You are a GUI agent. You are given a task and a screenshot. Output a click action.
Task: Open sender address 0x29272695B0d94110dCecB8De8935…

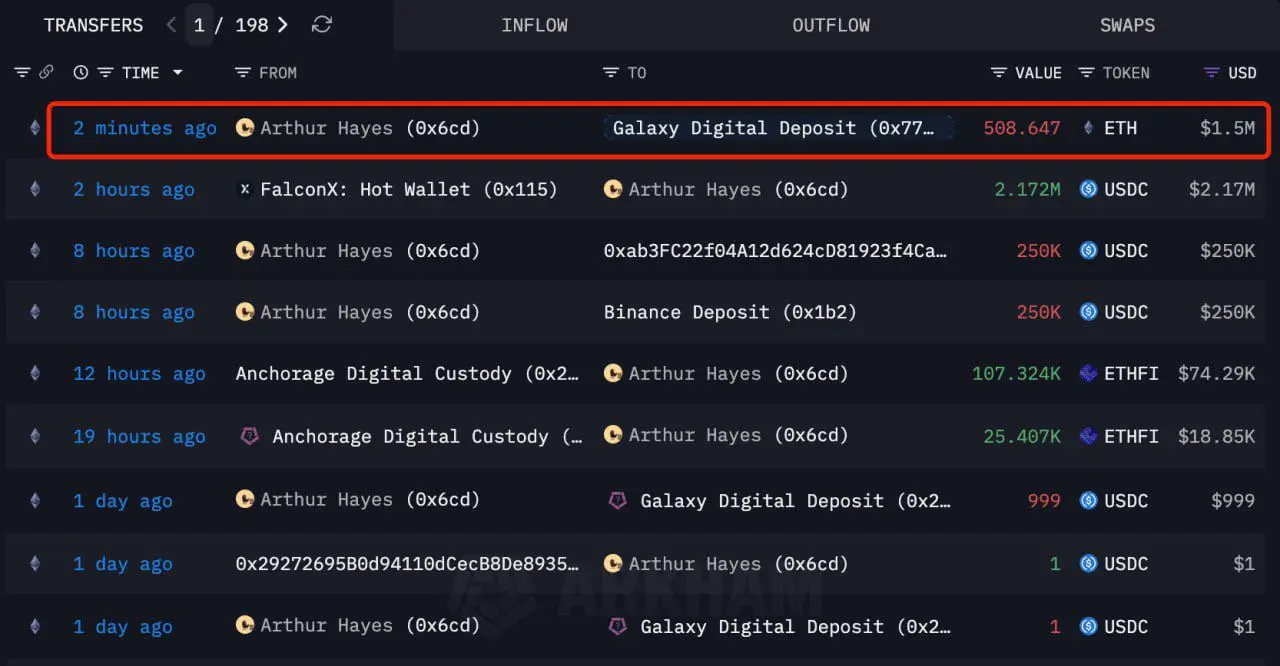pos(407,564)
